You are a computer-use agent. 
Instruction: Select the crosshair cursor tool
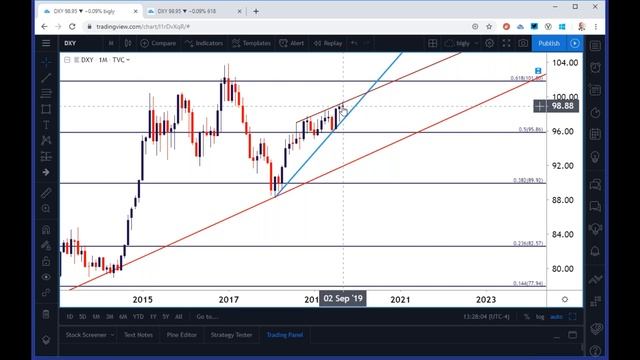pos(46,62)
